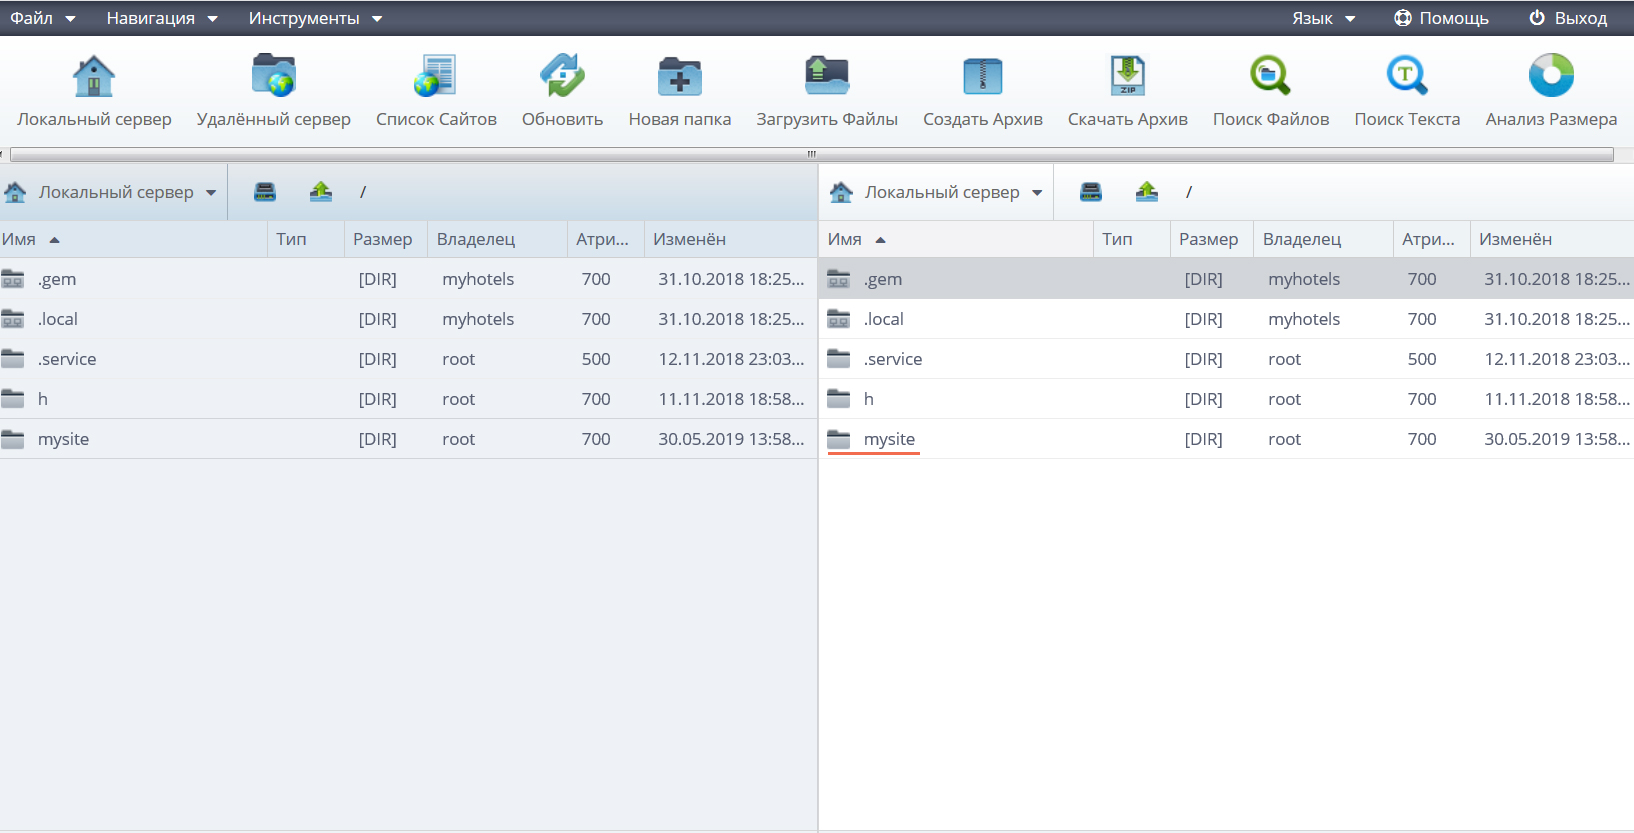Open the Файл menu
The height and width of the screenshot is (833, 1634).
43,18
